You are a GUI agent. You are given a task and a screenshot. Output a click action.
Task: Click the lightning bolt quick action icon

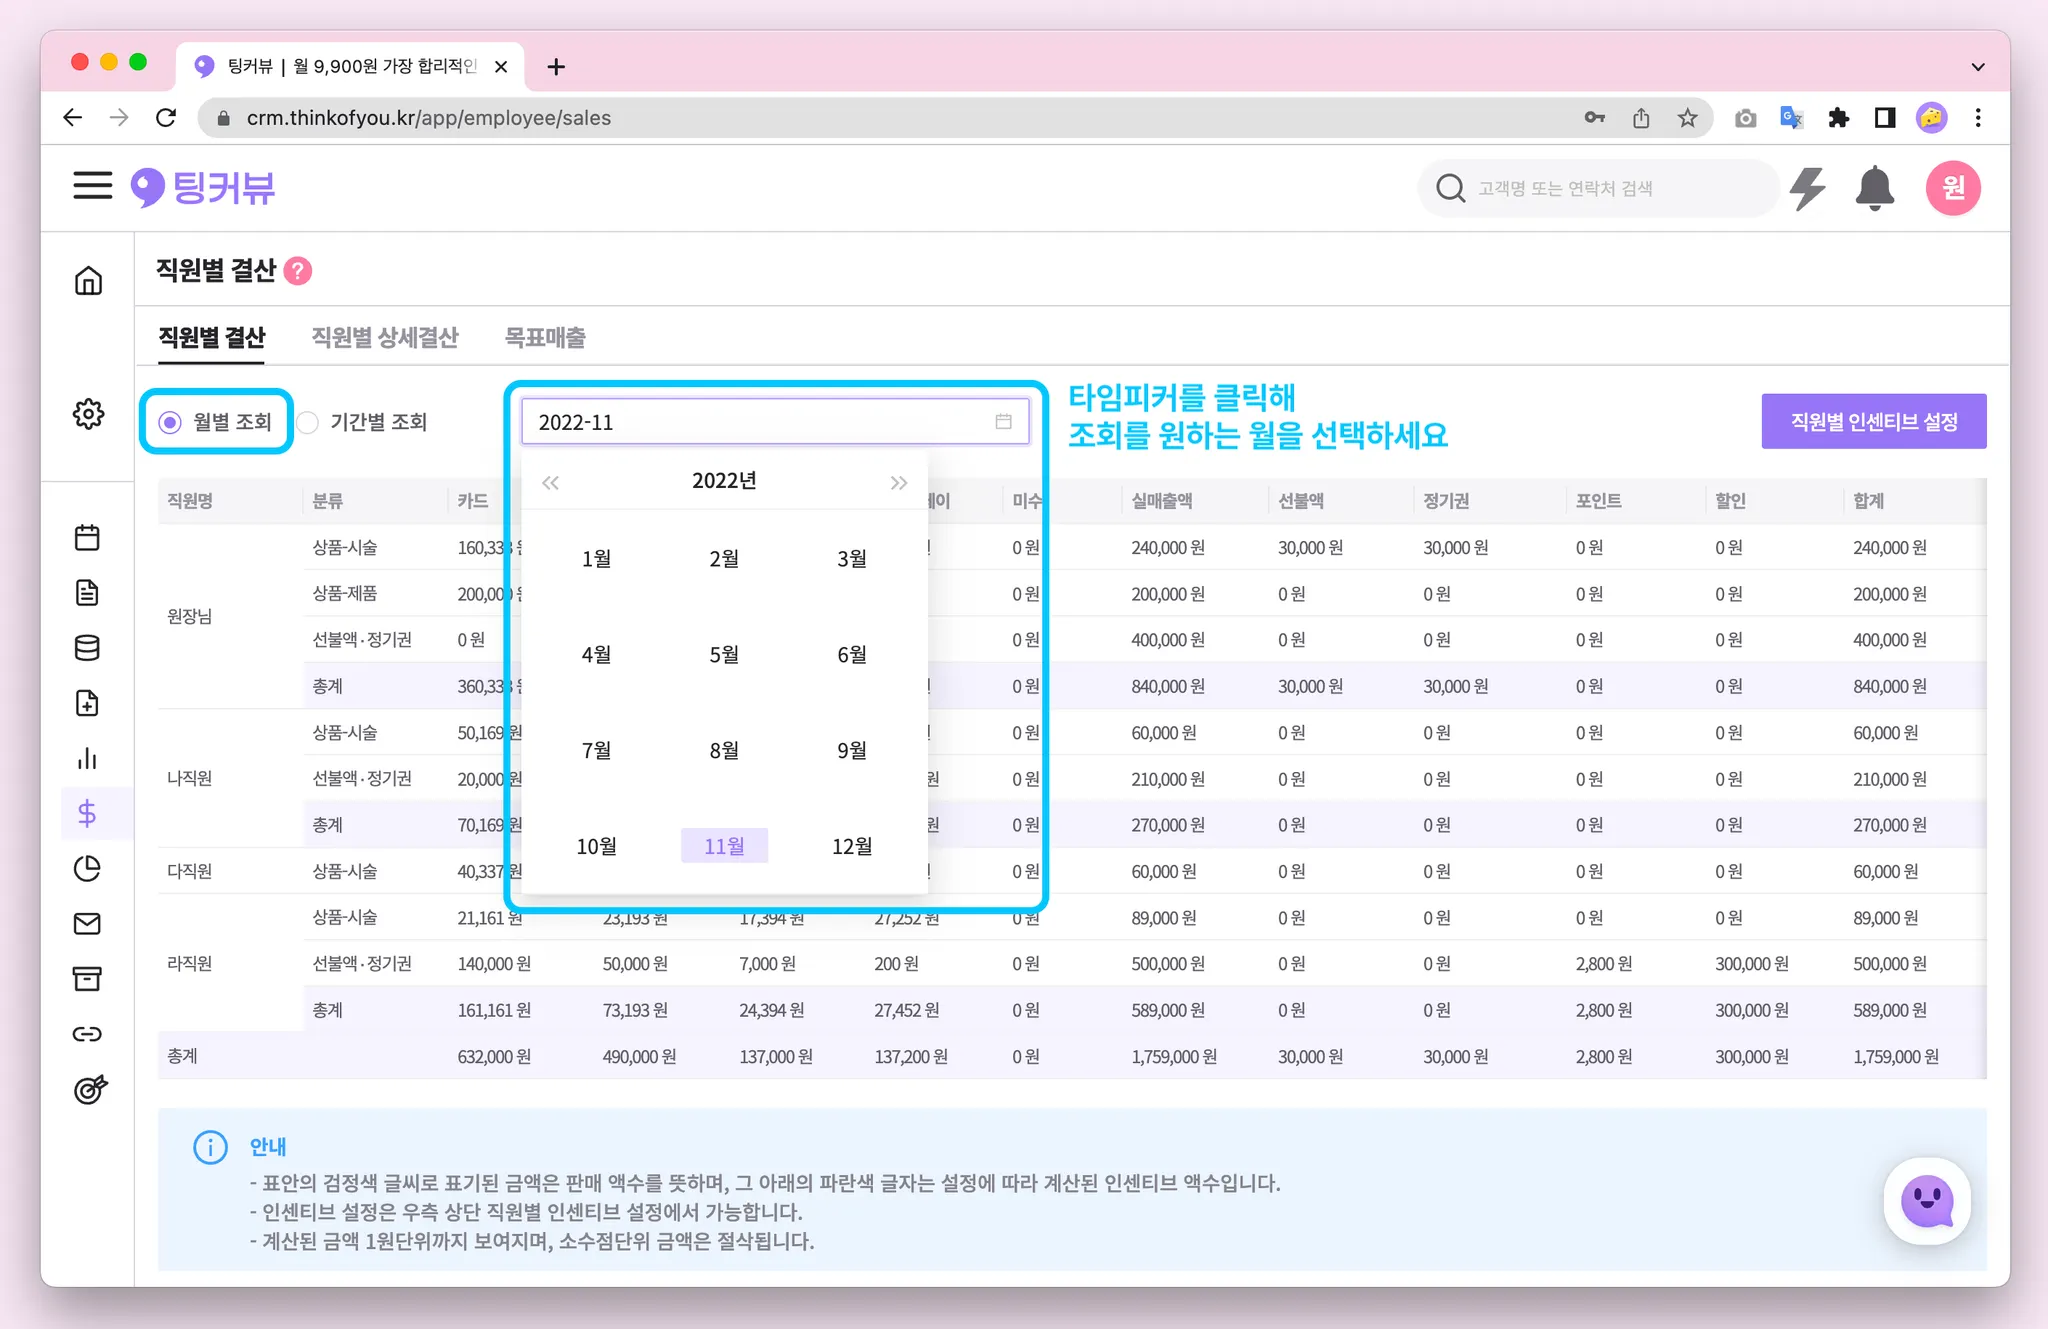pyautogui.click(x=1807, y=188)
